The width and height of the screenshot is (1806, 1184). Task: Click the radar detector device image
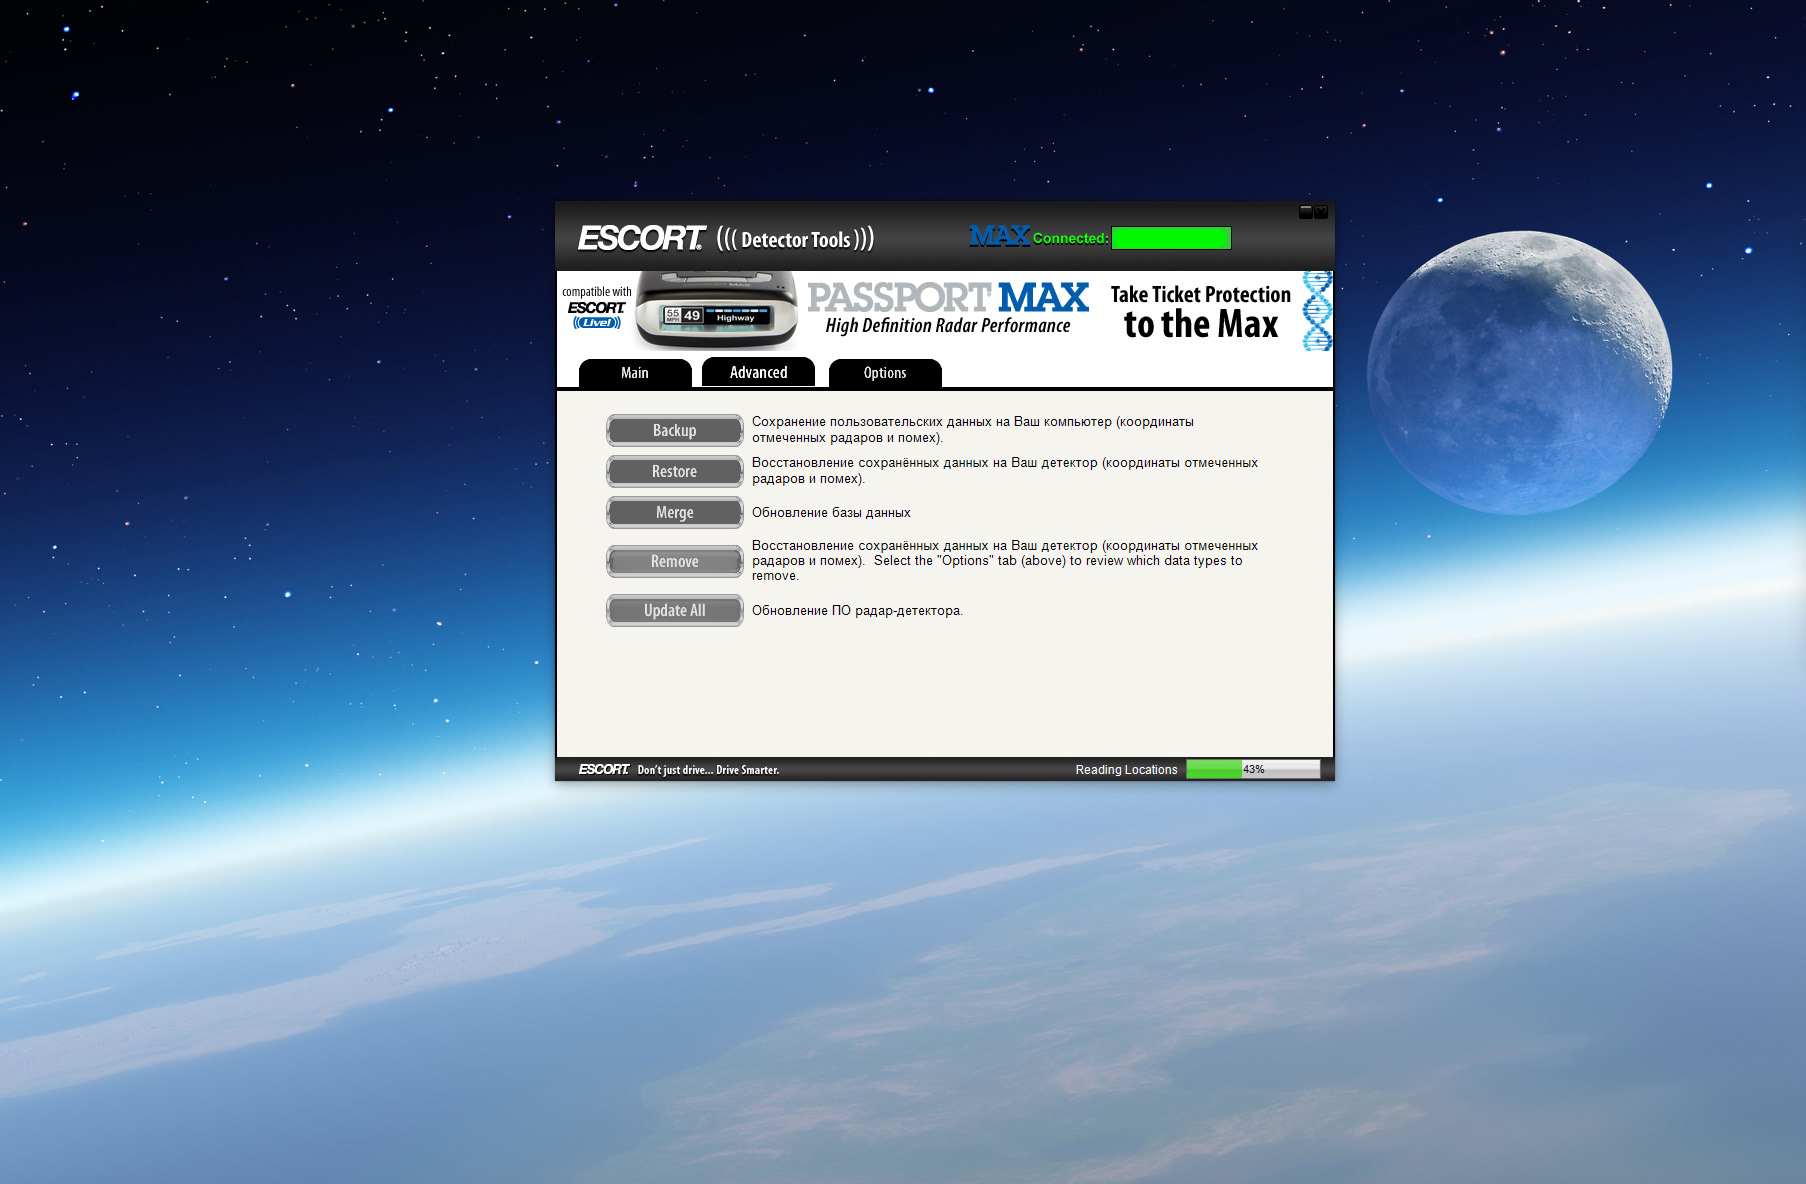[716, 311]
